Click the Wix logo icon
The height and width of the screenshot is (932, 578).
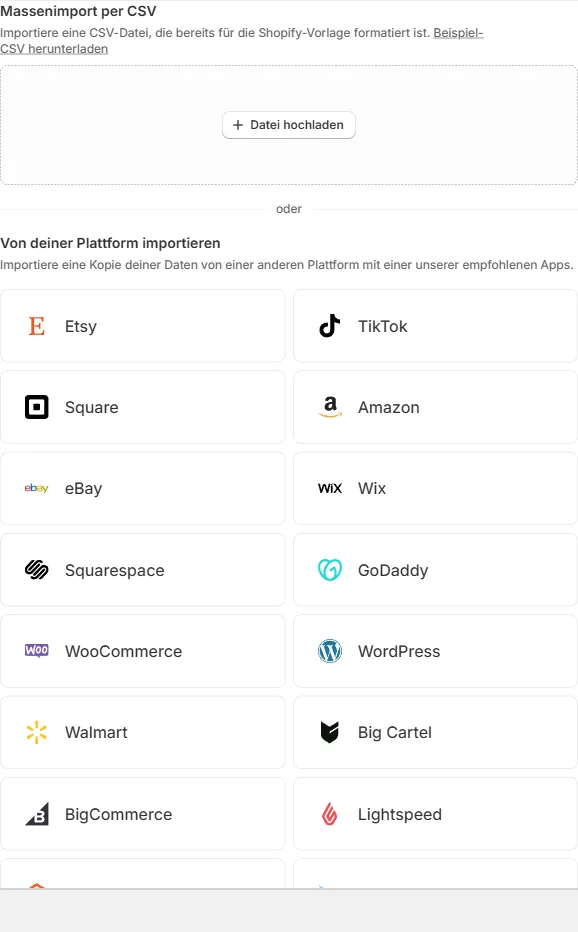[330, 488]
